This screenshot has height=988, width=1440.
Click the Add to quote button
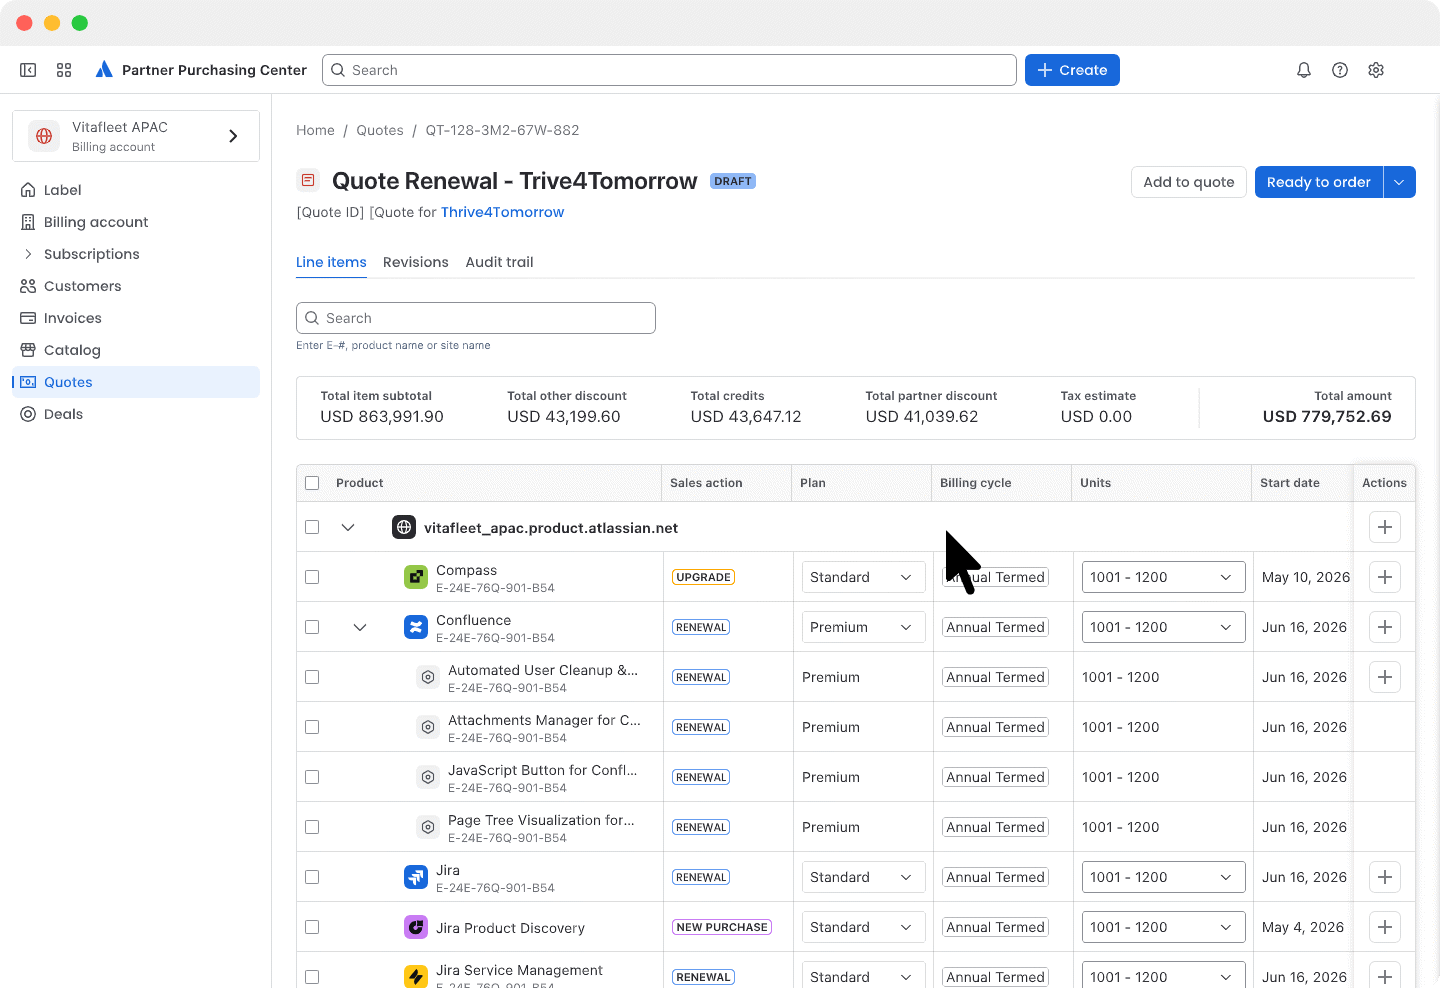(x=1189, y=182)
